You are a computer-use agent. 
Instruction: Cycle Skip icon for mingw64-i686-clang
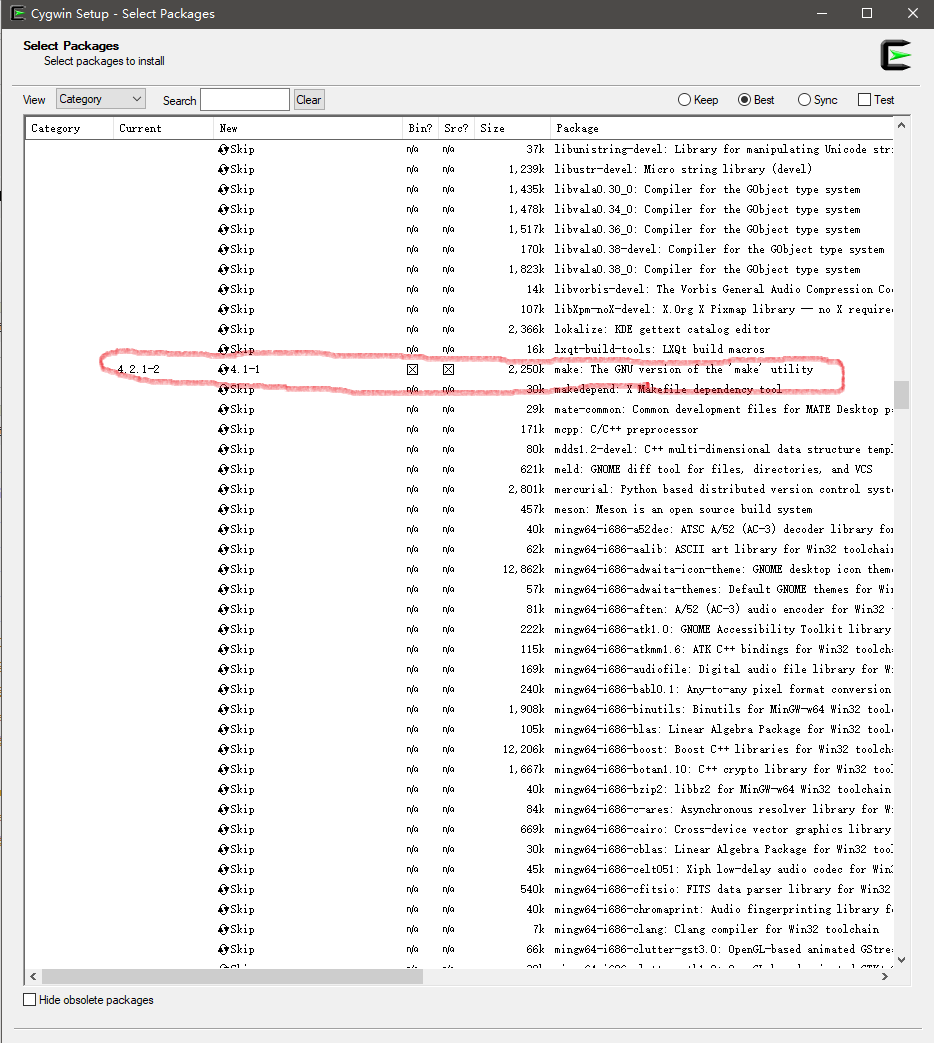[x=224, y=929]
